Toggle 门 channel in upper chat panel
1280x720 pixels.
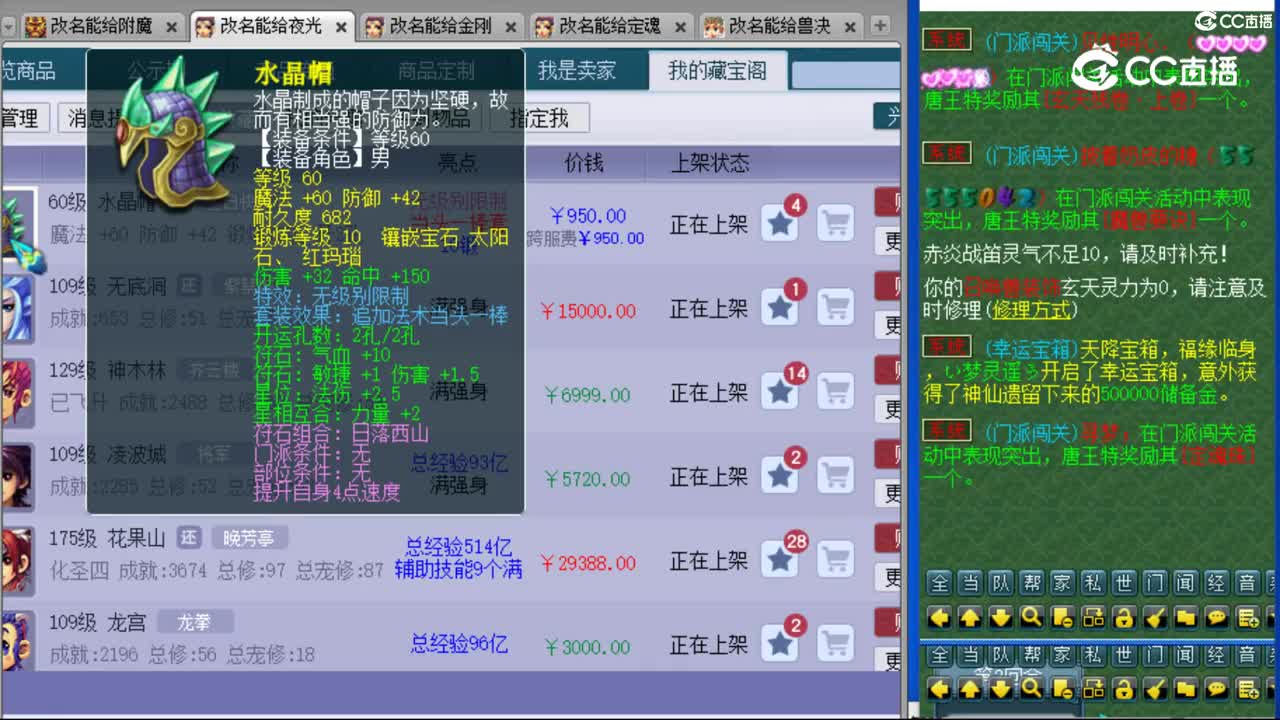tap(1155, 582)
